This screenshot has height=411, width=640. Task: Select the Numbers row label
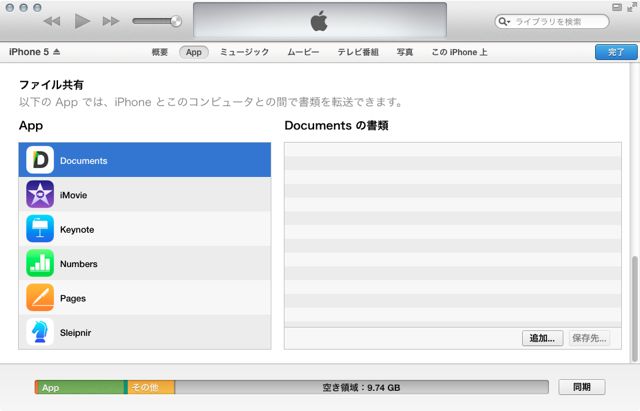[x=79, y=264]
